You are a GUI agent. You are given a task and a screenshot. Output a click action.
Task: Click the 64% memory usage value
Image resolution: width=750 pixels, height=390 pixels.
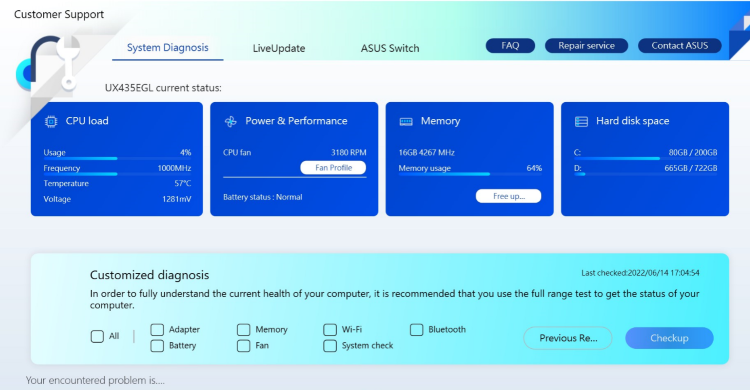pyautogui.click(x=534, y=168)
